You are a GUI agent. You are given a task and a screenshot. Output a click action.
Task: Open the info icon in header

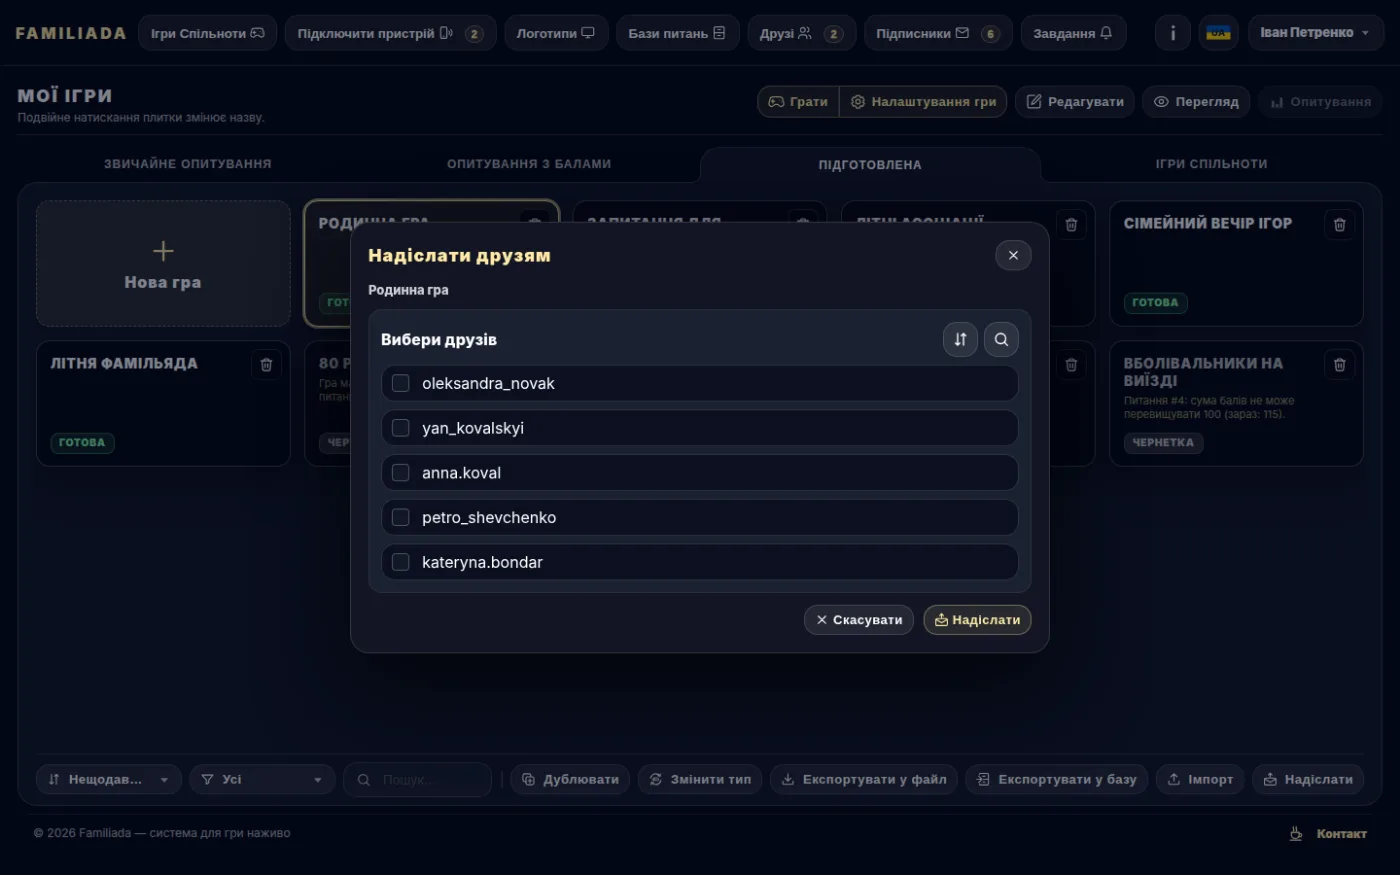click(1173, 33)
